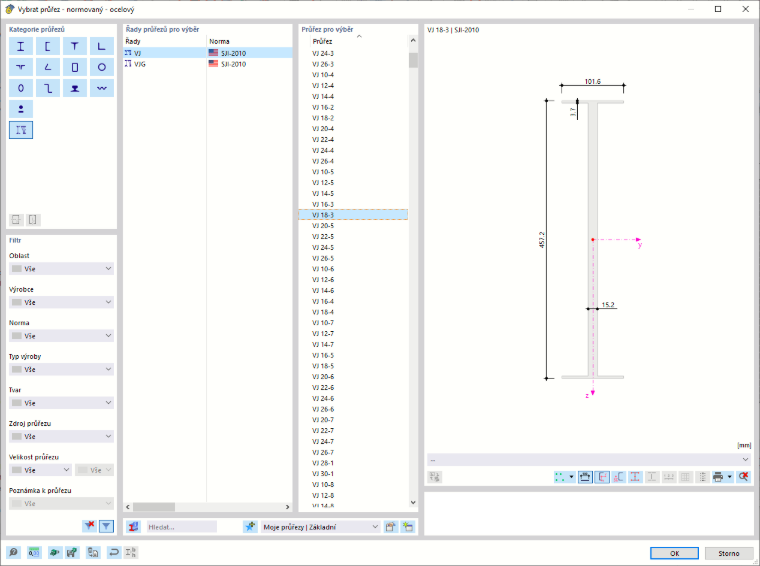
Task: Select highlighted cross-section VJ 18-3
Action: tap(353, 215)
